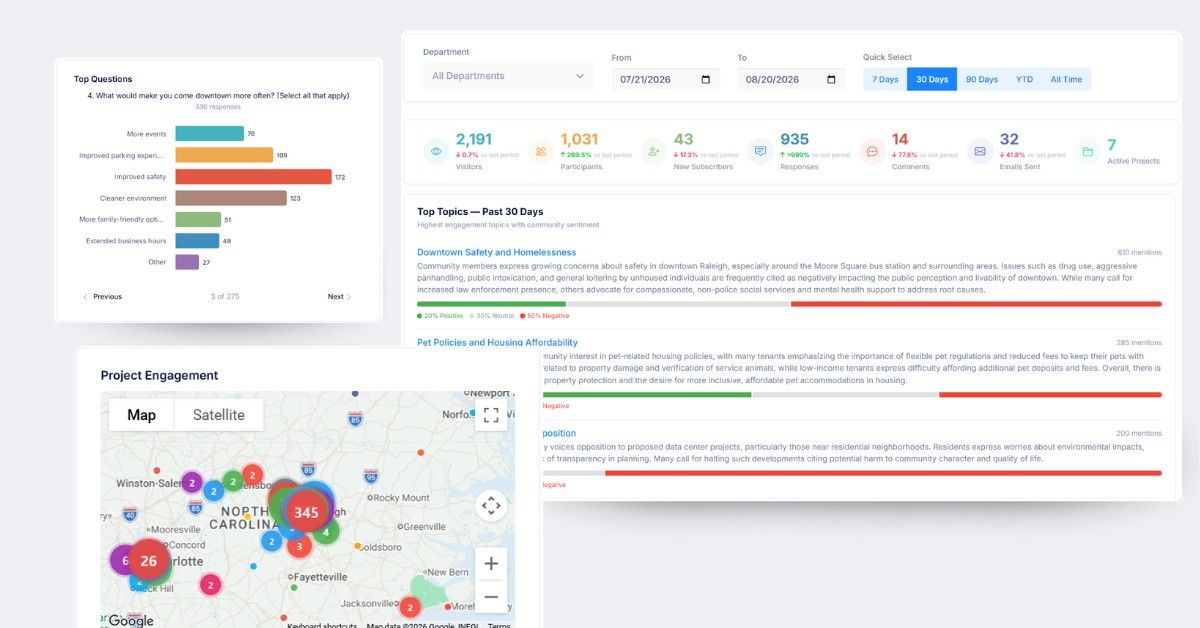Click the green More family-friendly options bar

[198, 220]
